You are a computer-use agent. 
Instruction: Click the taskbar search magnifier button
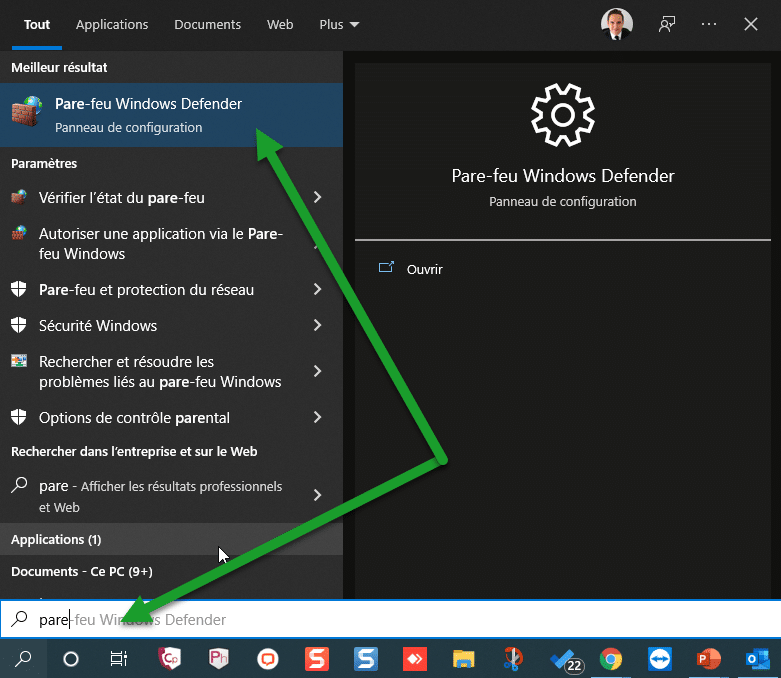click(23, 659)
